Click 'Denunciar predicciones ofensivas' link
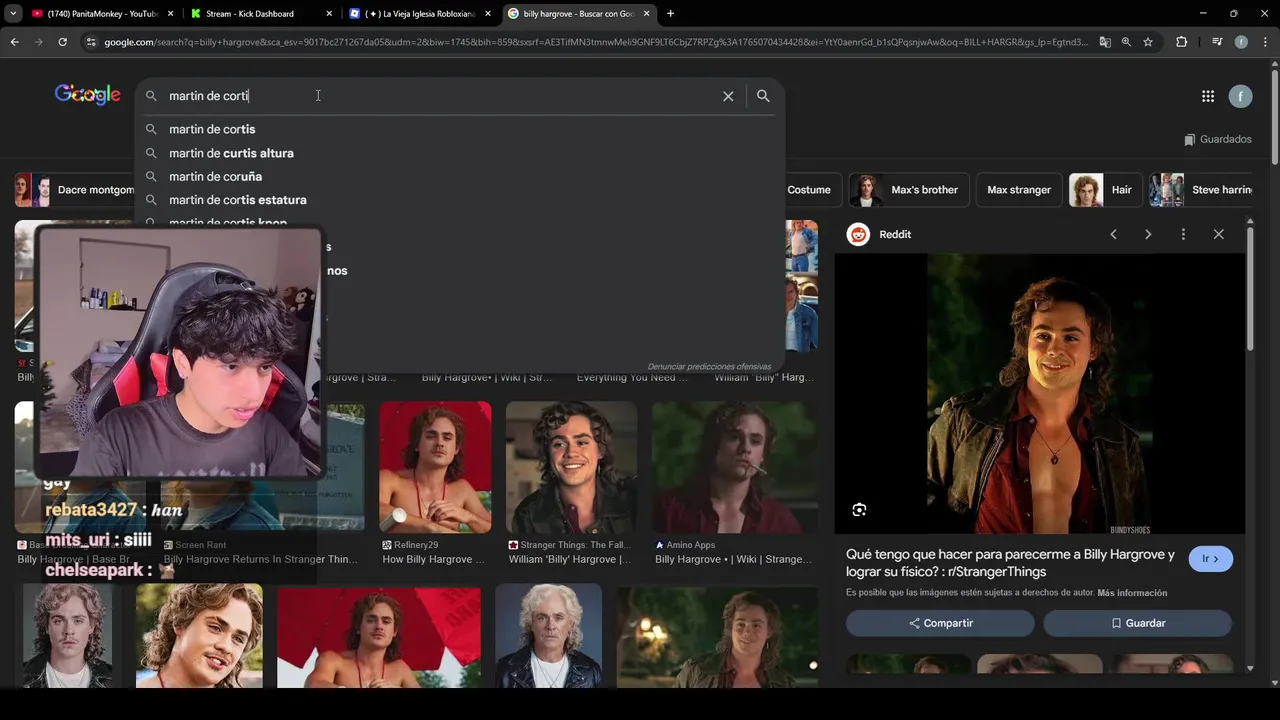This screenshot has width=1280, height=720. (709, 367)
